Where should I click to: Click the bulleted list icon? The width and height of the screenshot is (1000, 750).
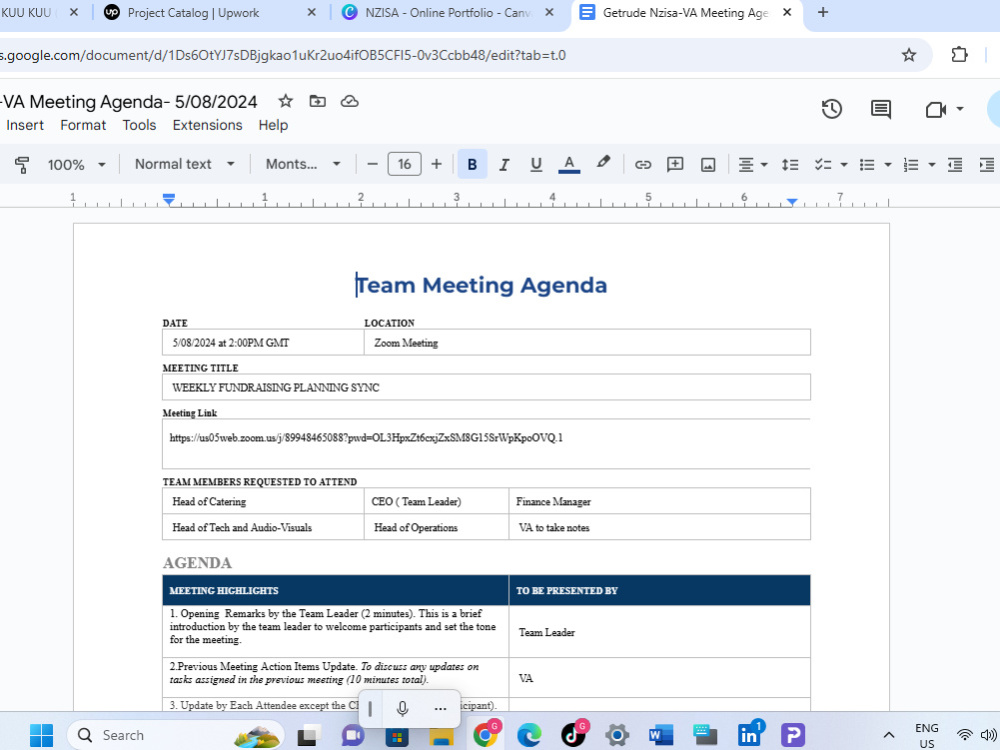click(867, 165)
